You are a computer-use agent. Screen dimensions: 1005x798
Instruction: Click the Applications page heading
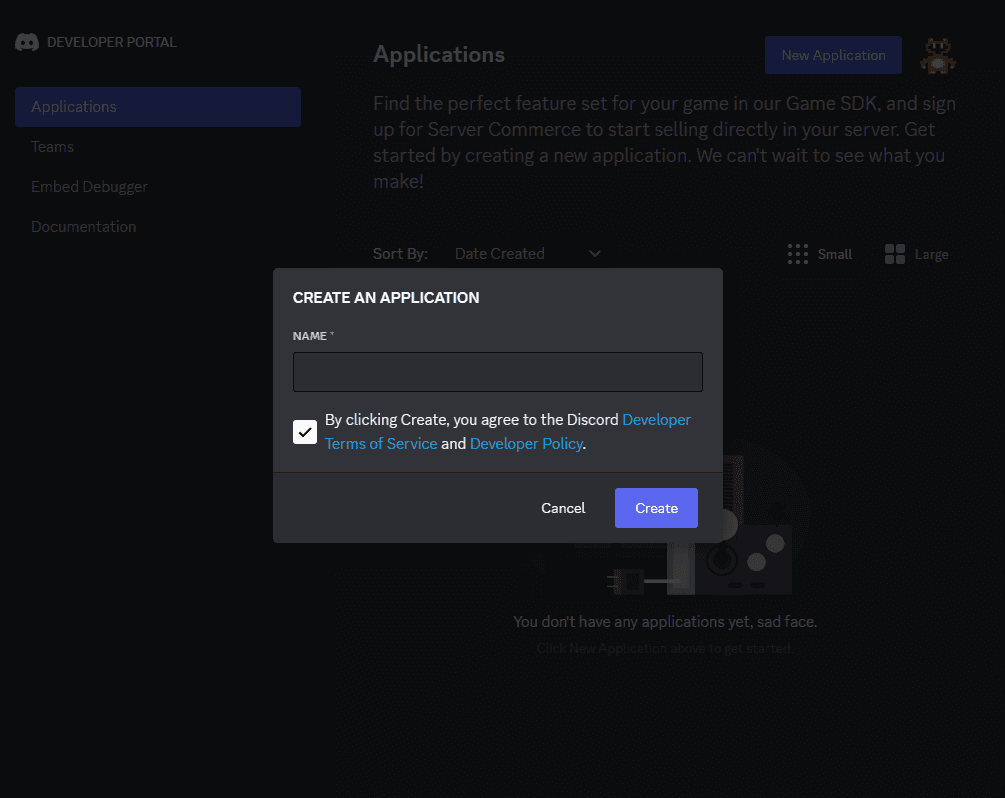[439, 54]
